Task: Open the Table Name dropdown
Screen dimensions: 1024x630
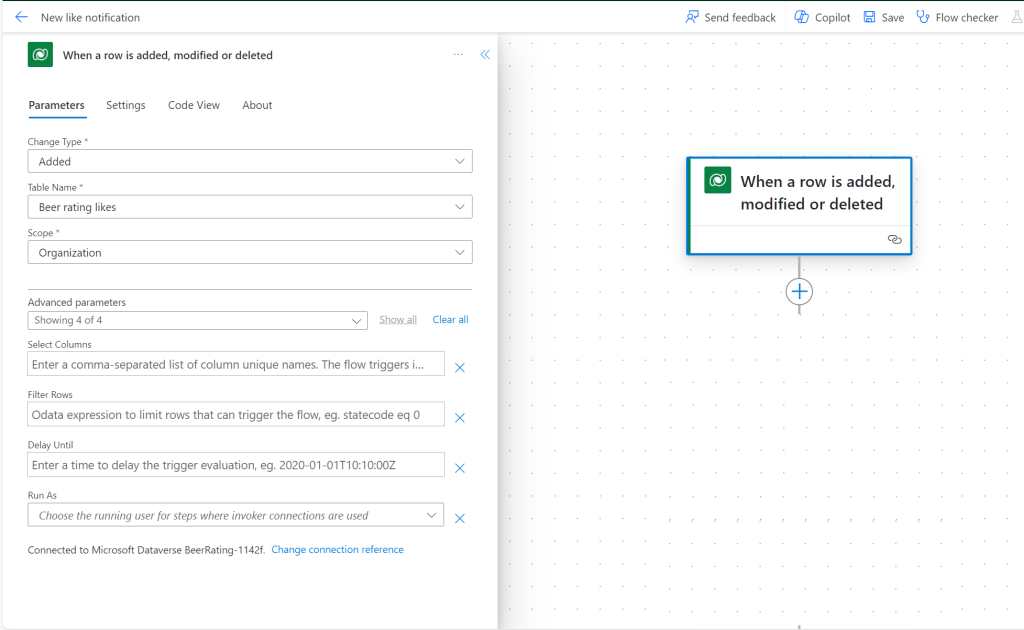Action: (x=250, y=207)
